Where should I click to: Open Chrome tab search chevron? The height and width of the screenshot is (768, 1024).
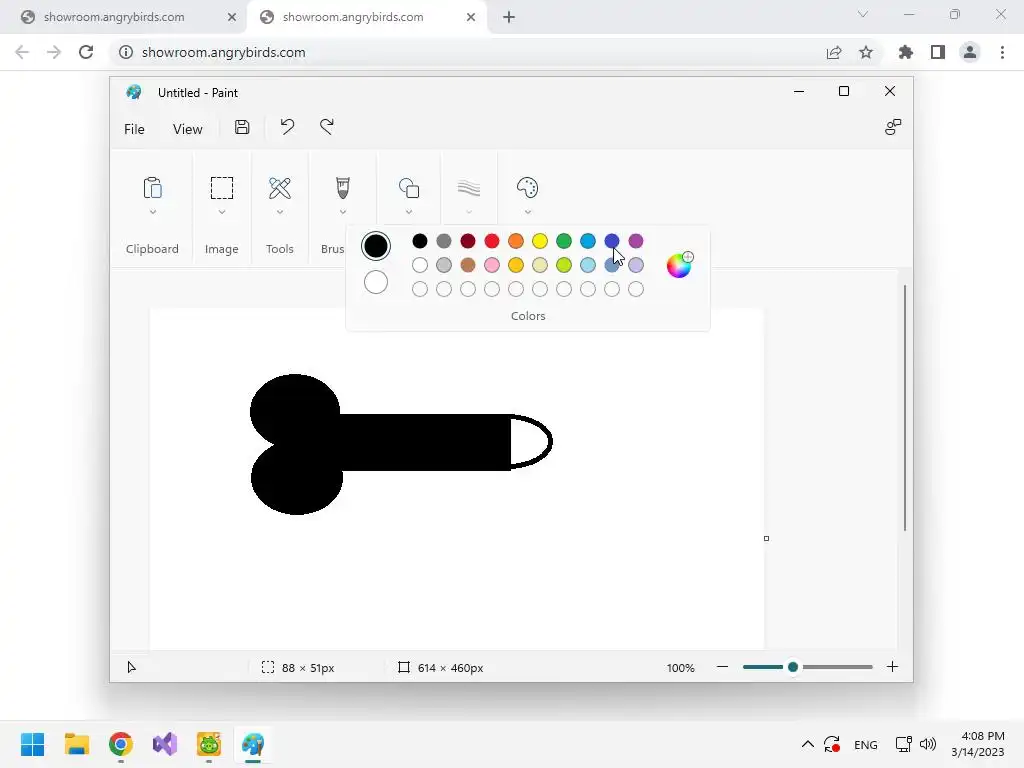pyautogui.click(x=863, y=14)
